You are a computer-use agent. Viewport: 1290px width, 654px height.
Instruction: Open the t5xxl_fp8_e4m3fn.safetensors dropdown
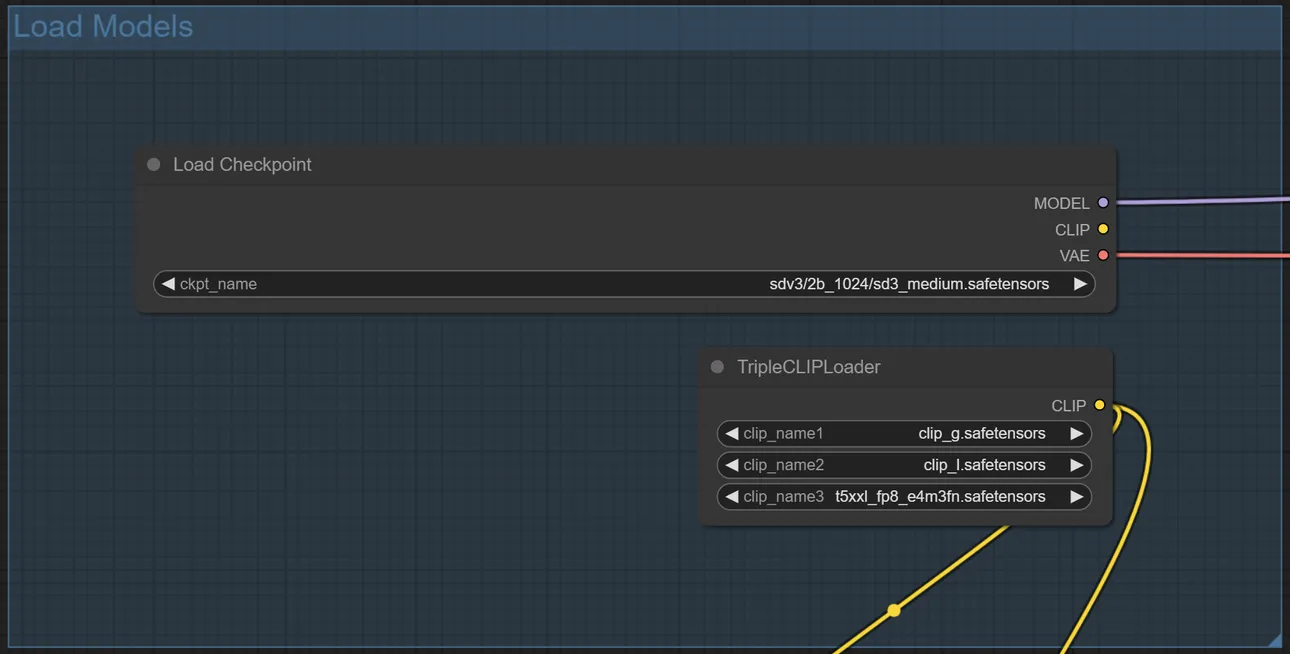pos(904,497)
